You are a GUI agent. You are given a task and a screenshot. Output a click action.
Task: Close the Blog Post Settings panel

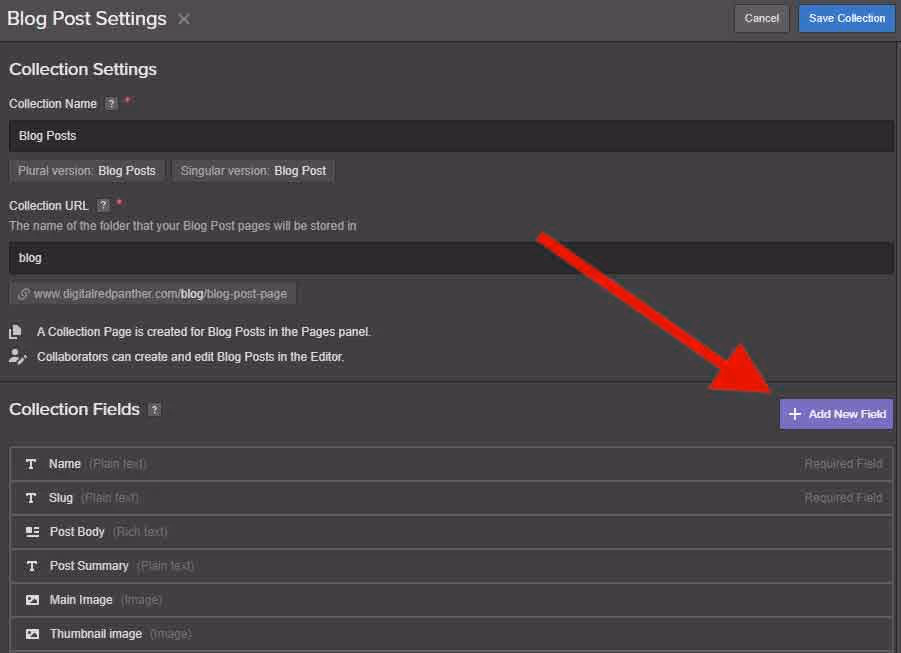(x=183, y=18)
